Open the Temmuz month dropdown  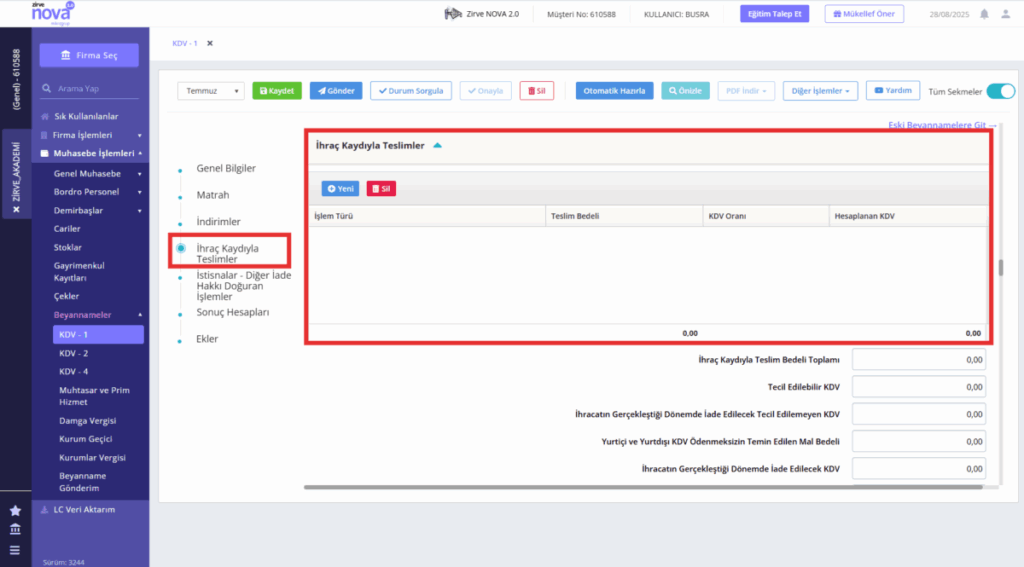coord(210,91)
